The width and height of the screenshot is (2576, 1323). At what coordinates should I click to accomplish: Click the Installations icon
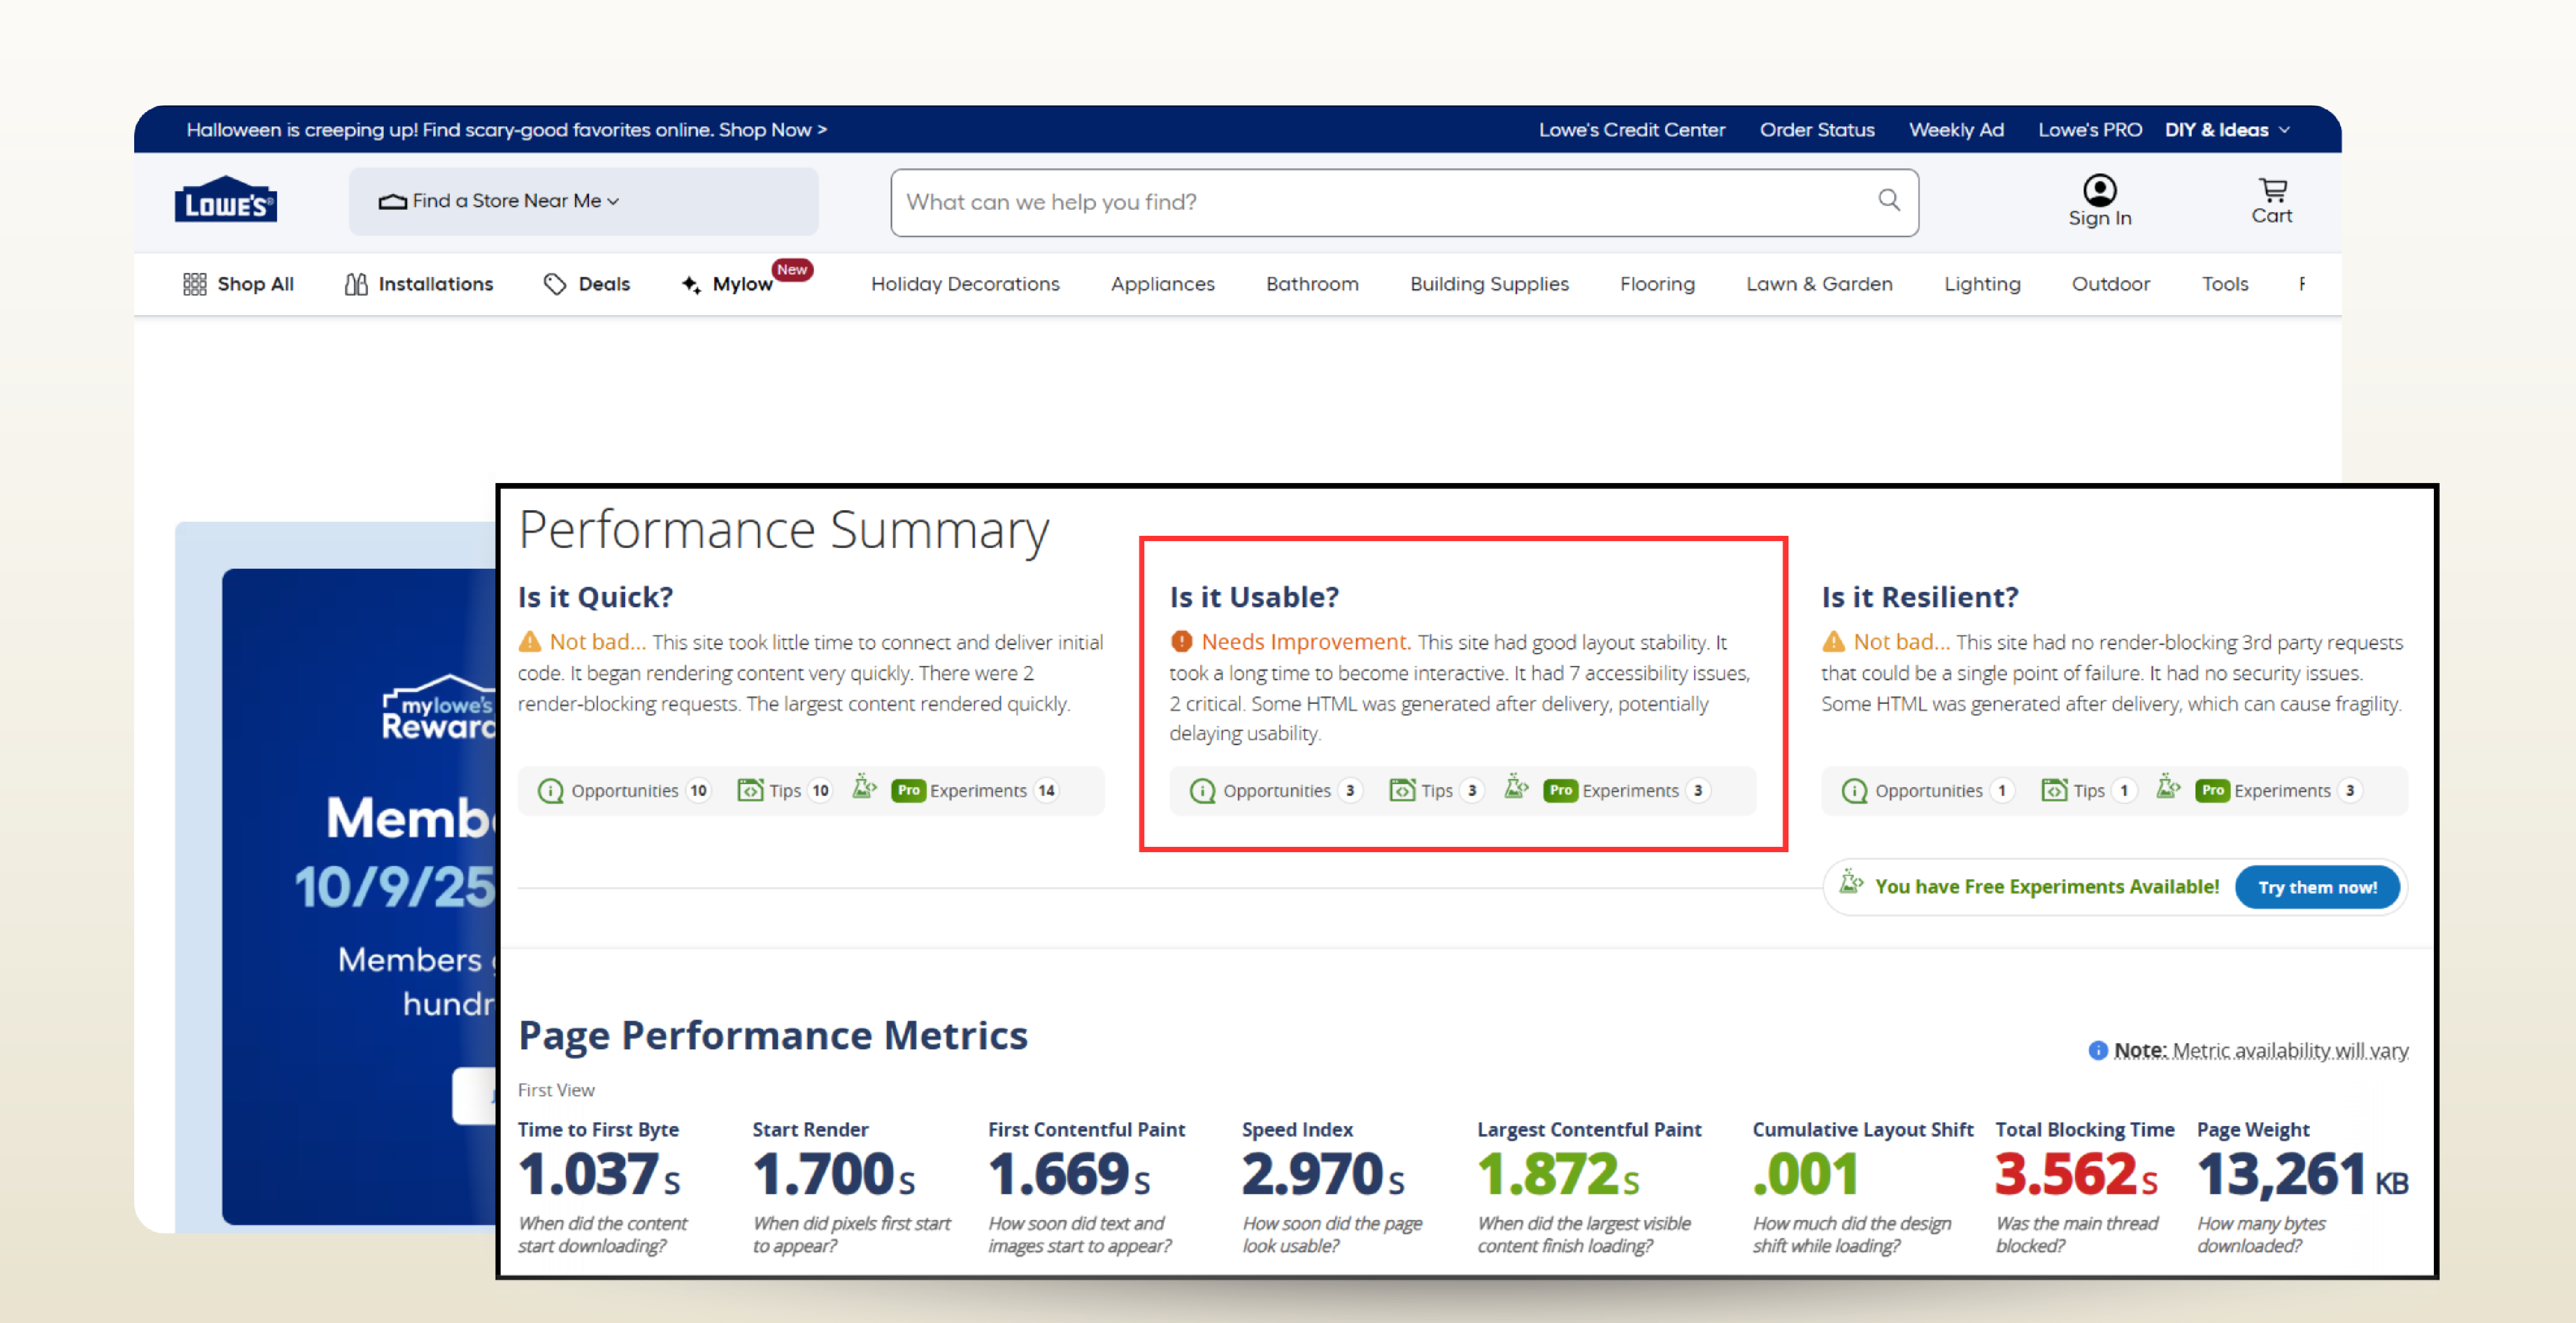(356, 284)
